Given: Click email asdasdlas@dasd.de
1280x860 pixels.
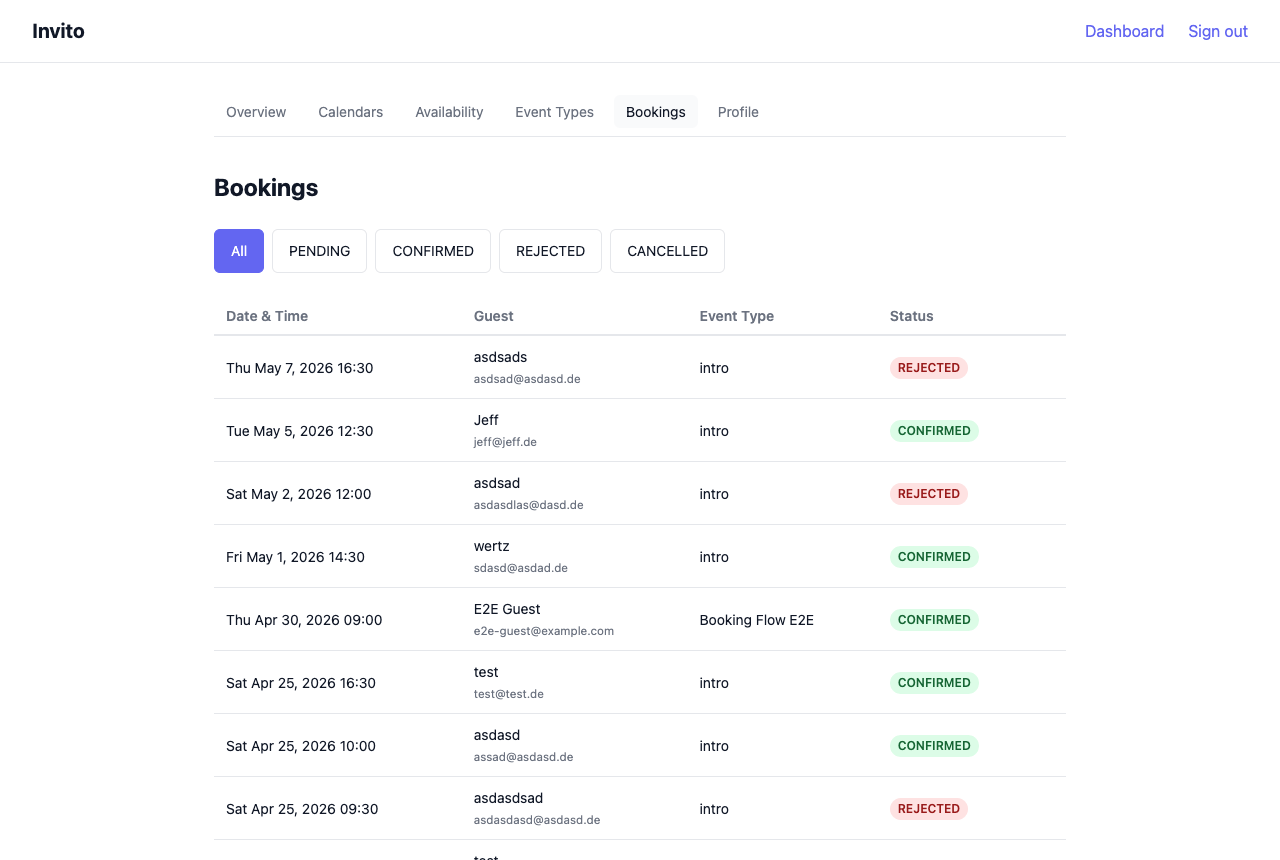Looking at the screenshot, I should pyautogui.click(x=529, y=505).
